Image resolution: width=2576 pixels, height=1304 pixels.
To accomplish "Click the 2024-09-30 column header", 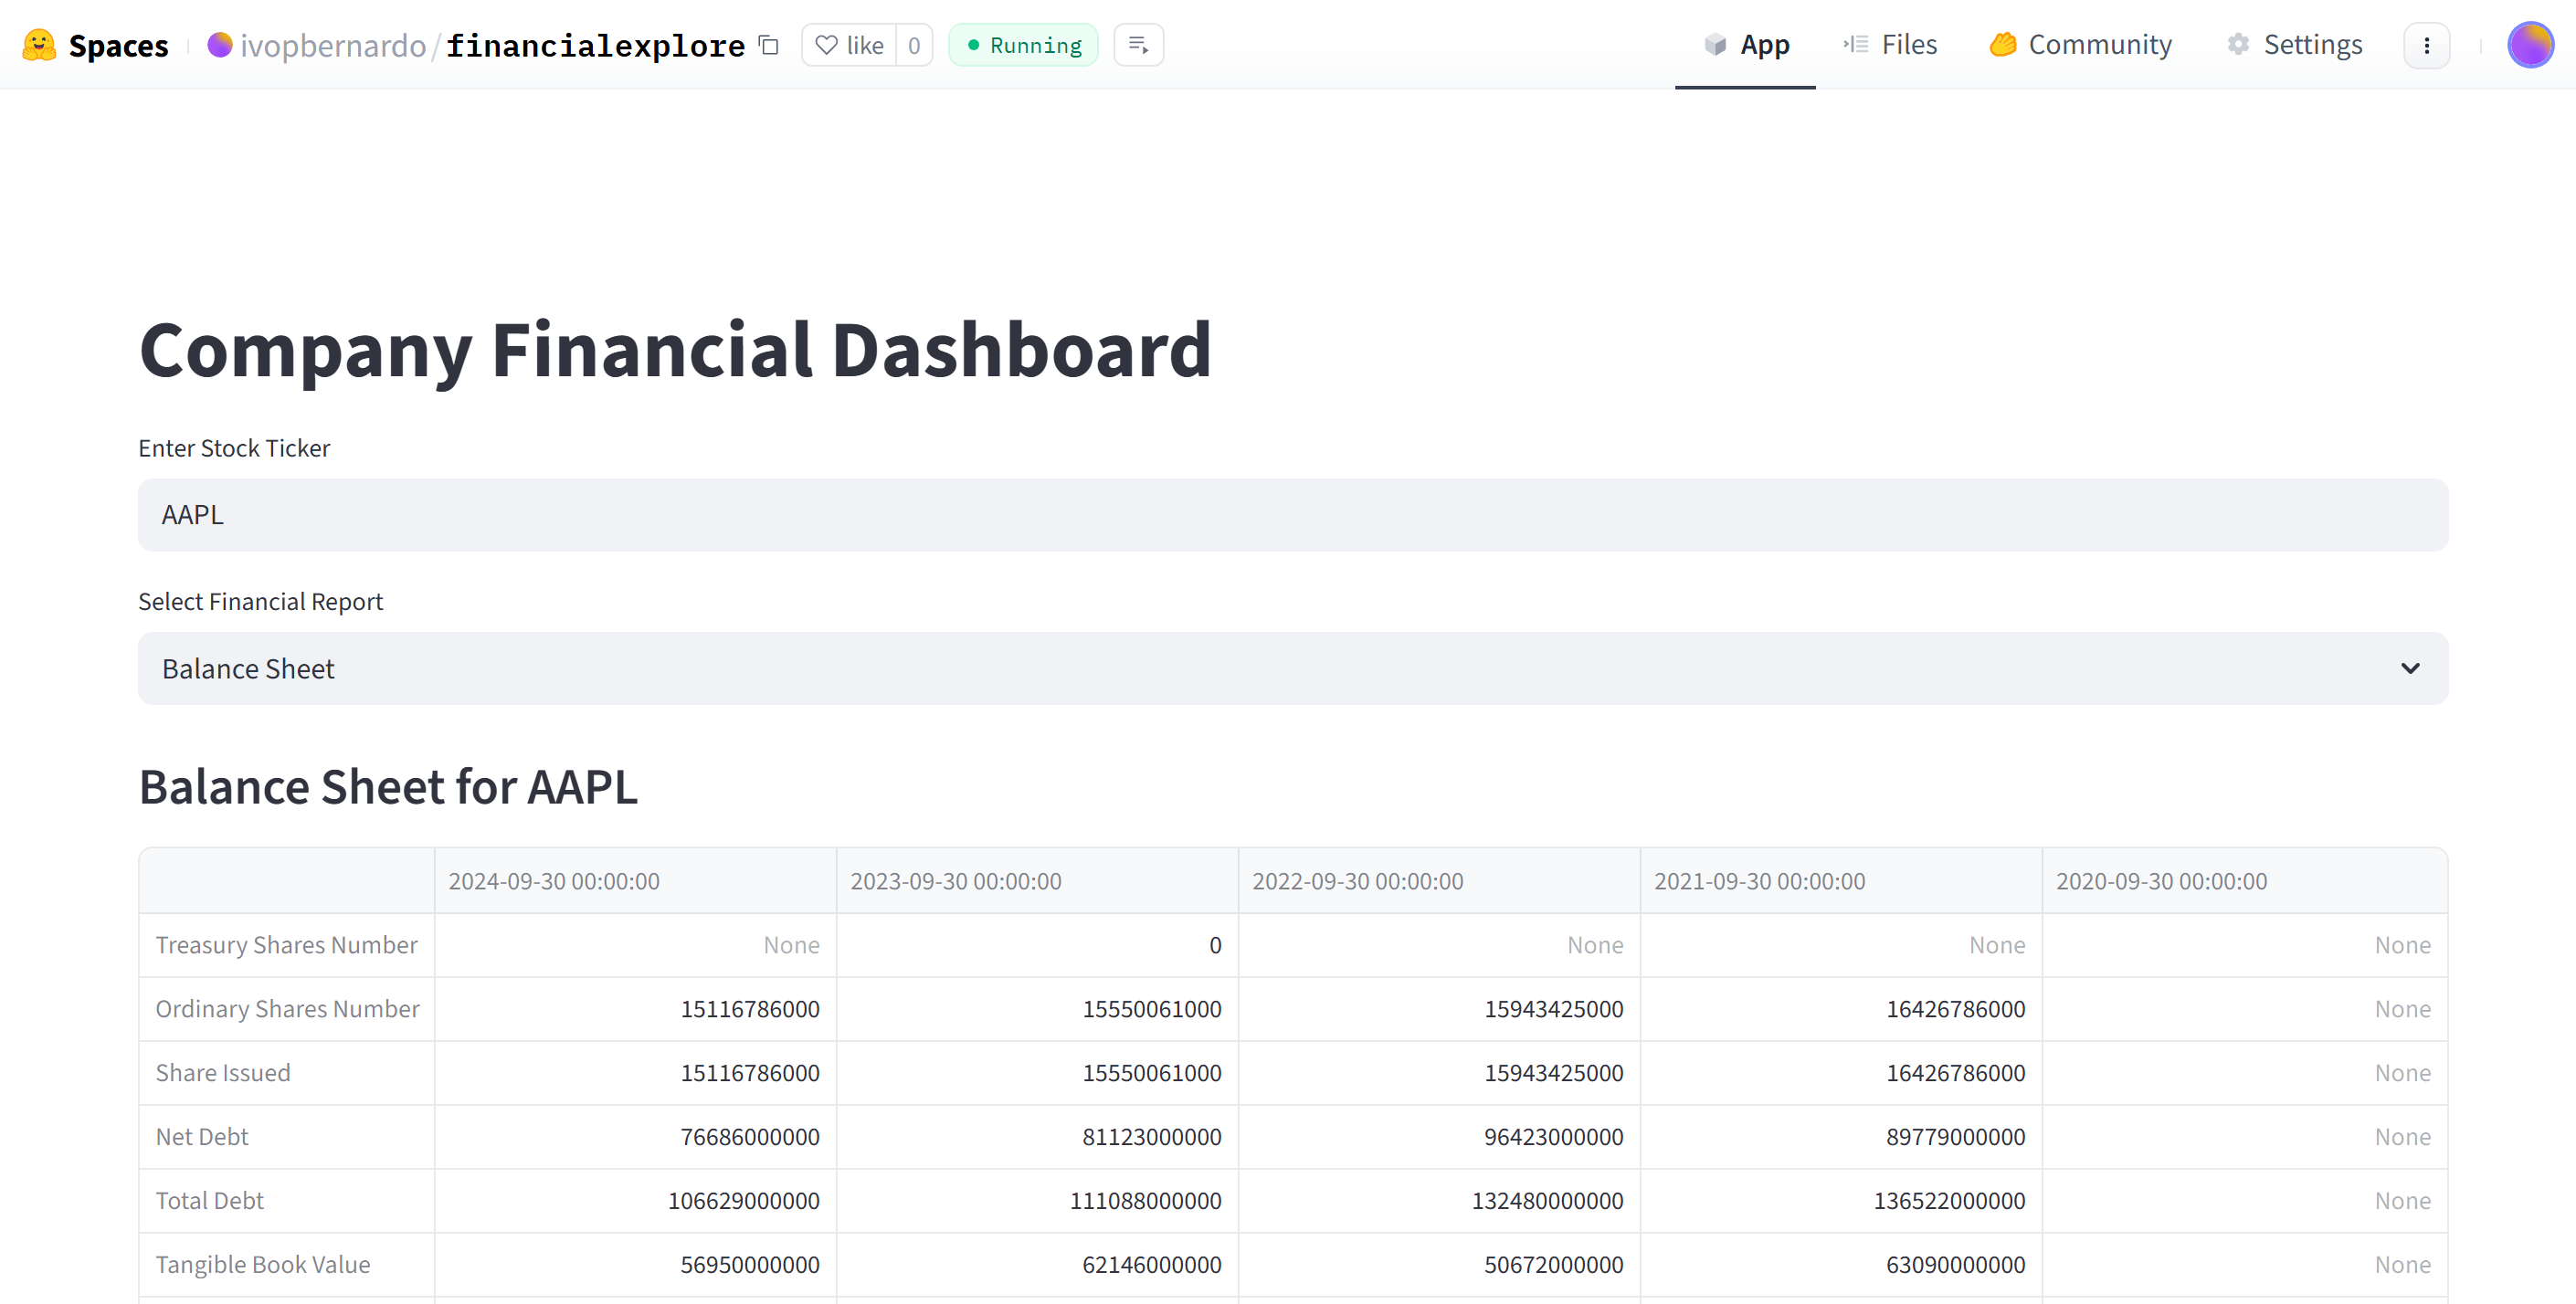I will pos(554,881).
